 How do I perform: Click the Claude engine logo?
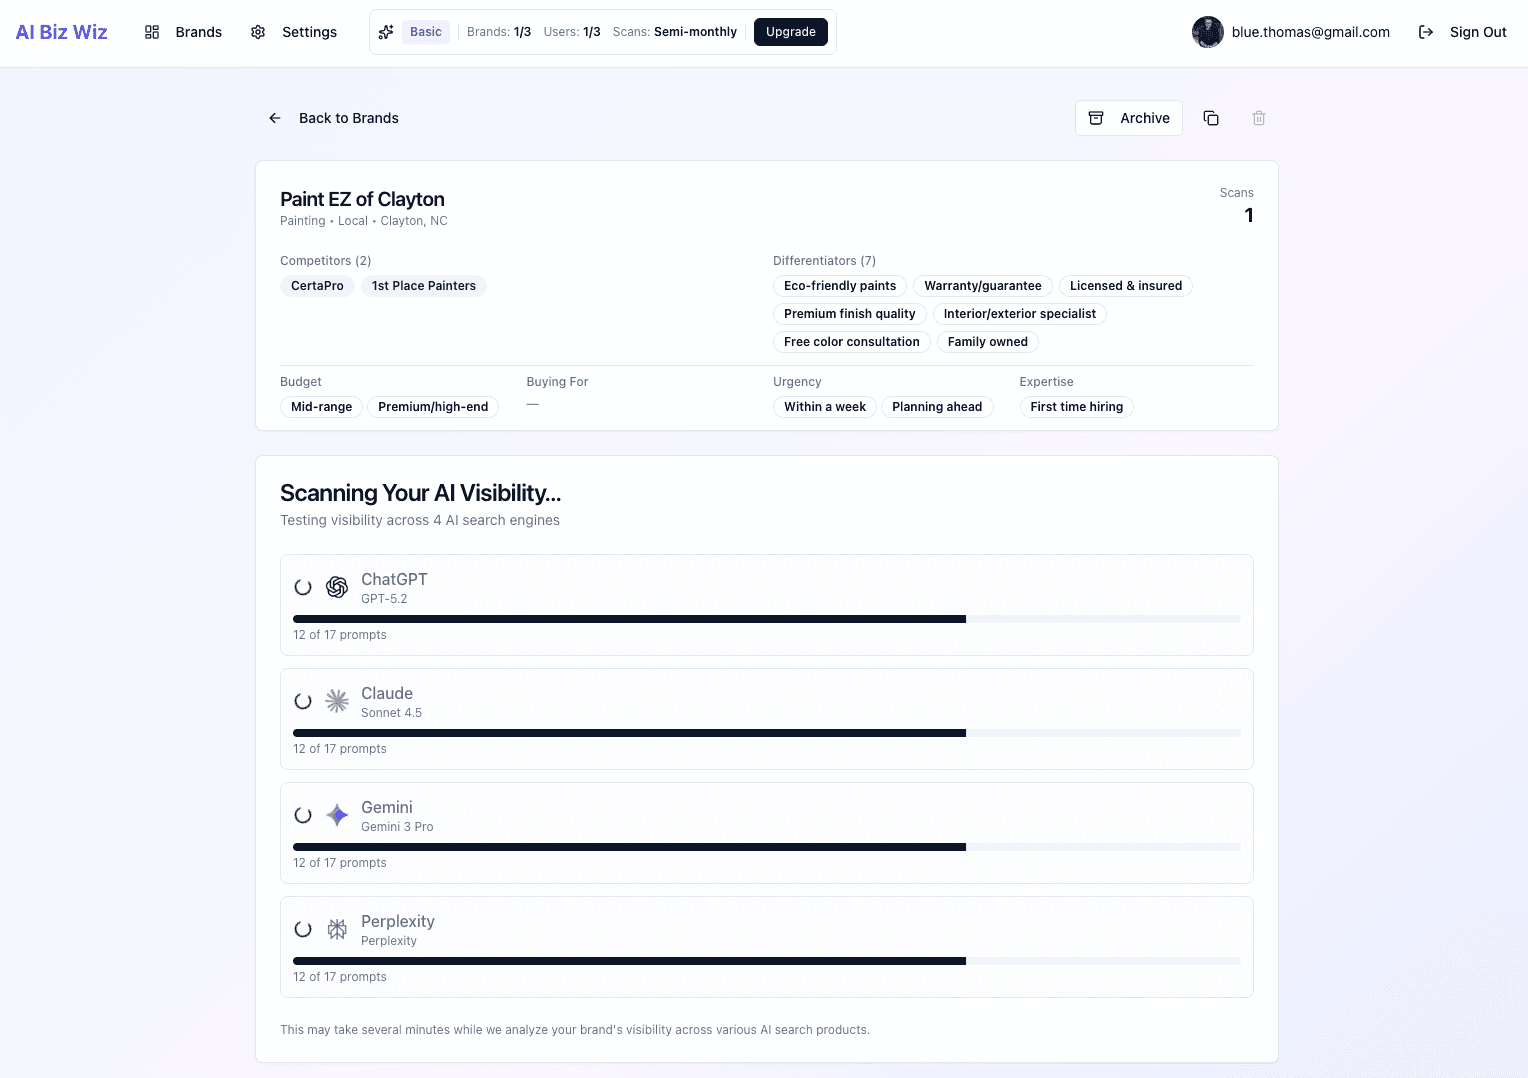point(337,701)
